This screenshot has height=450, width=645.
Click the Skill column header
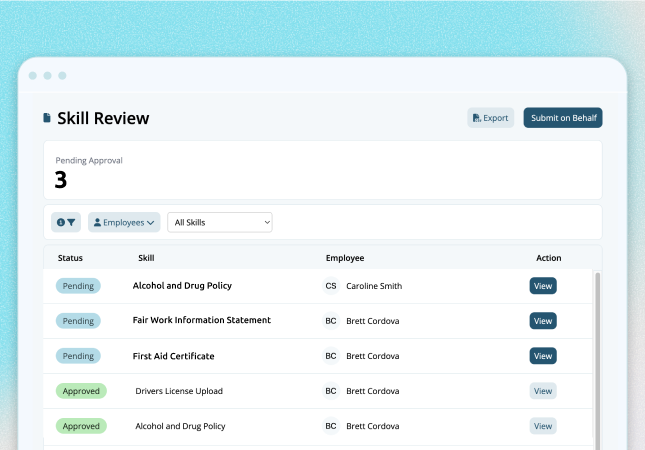pyautogui.click(x=146, y=258)
